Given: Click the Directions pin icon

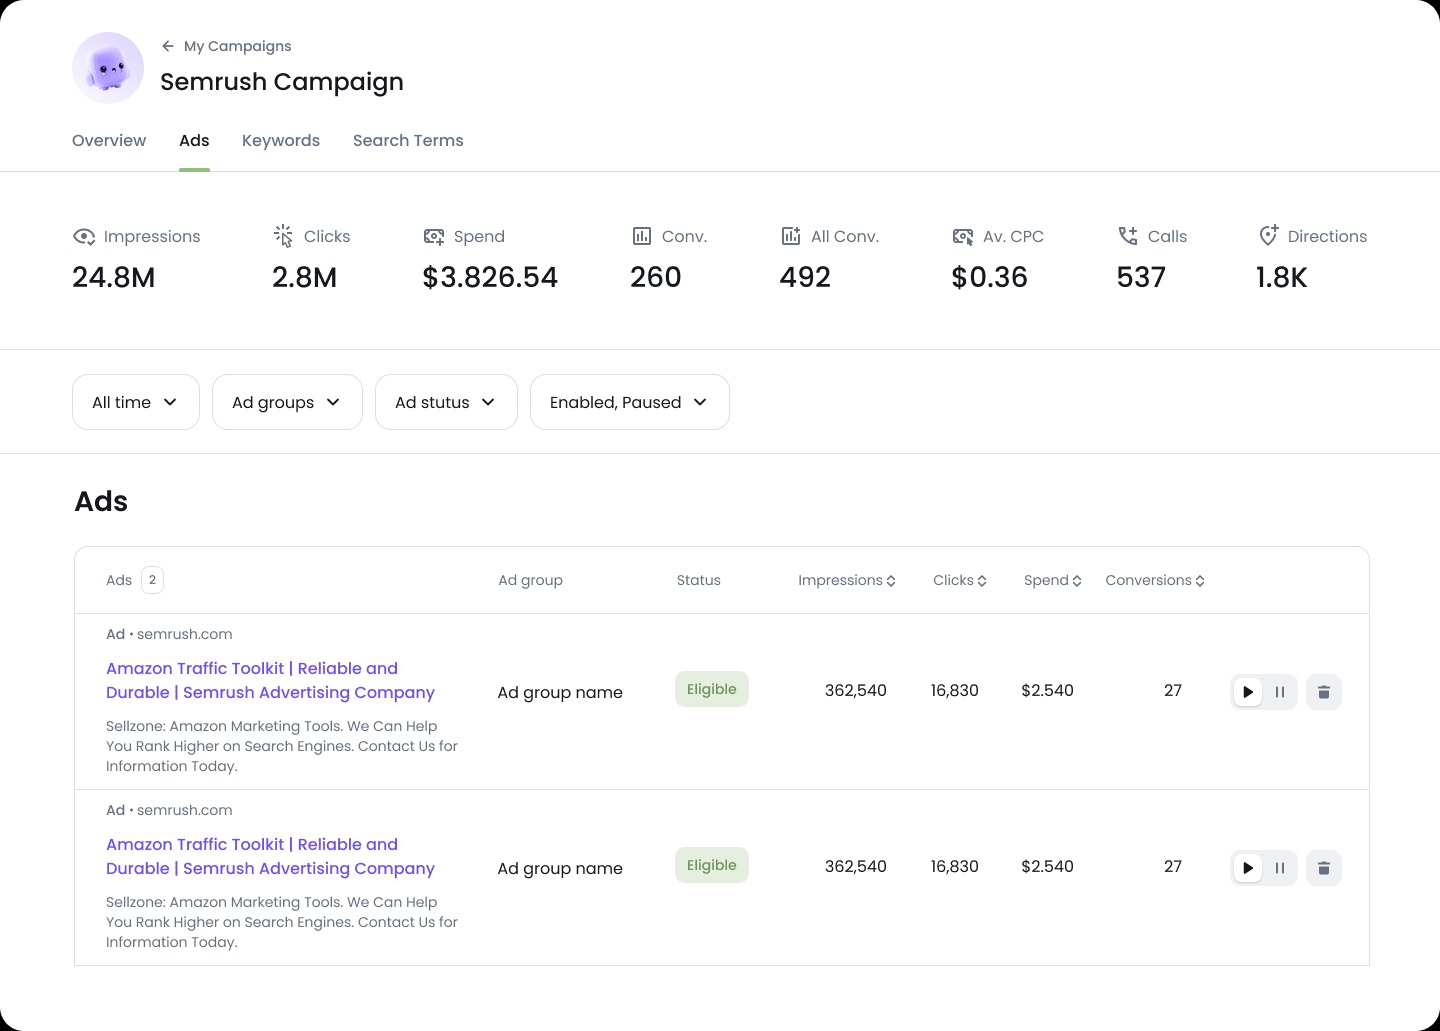Looking at the screenshot, I should tap(1268, 236).
